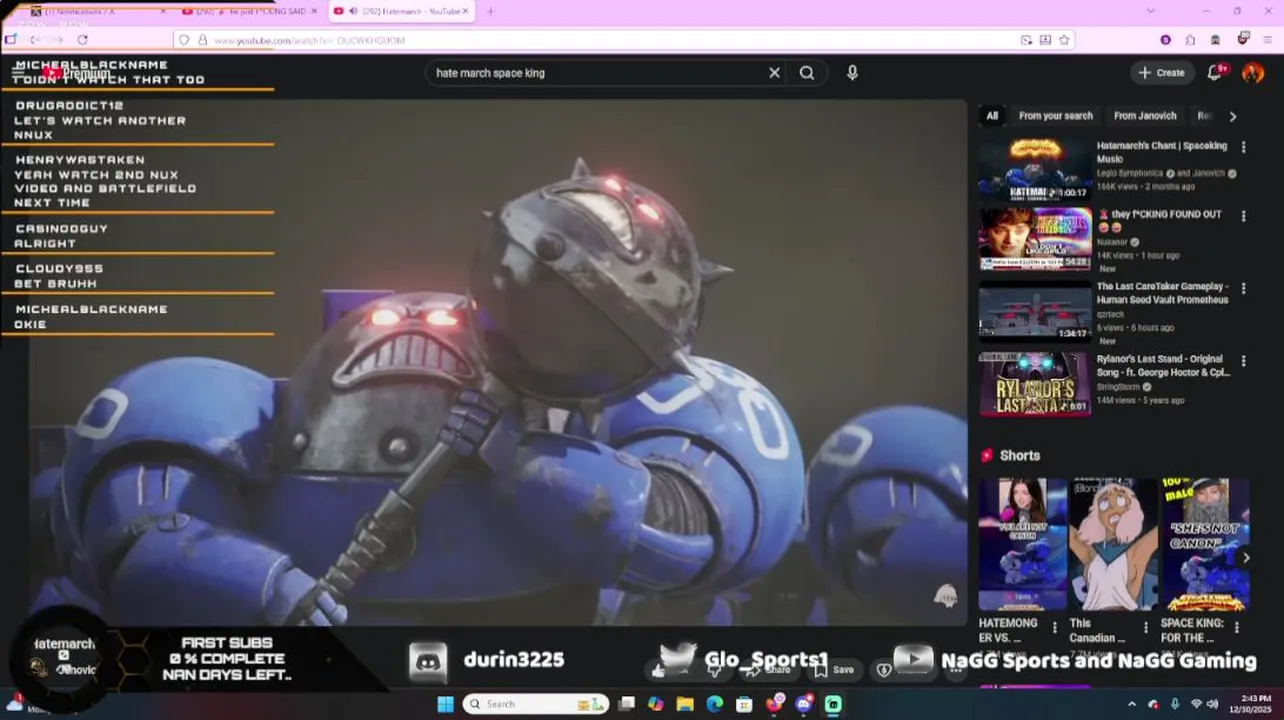Open options for HATEMONGER VS. short
This screenshot has width=1284, height=720.
1055,627
